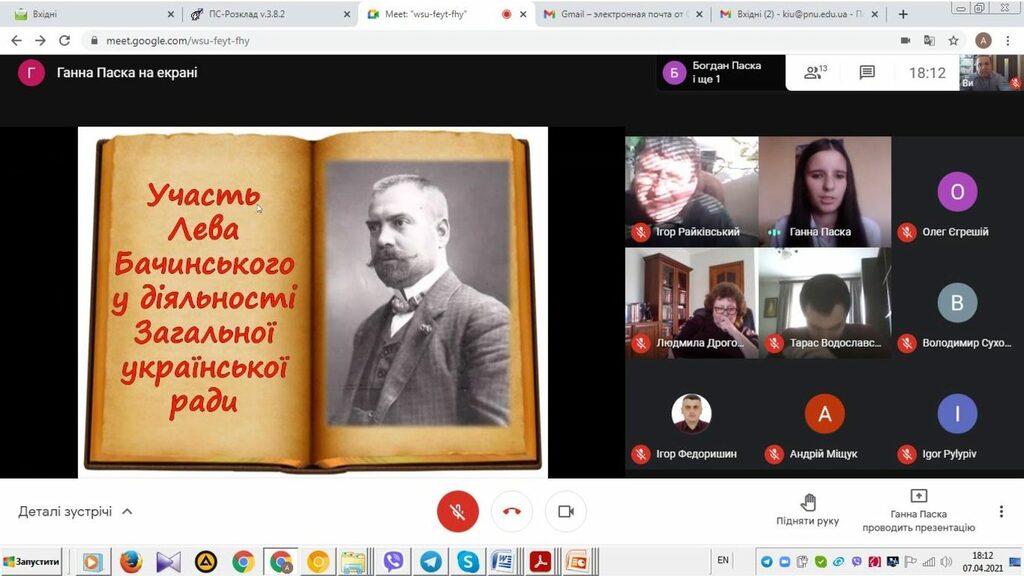Switch to the ПС-Розклад v.3.8.2 tab

[x=265, y=14]
